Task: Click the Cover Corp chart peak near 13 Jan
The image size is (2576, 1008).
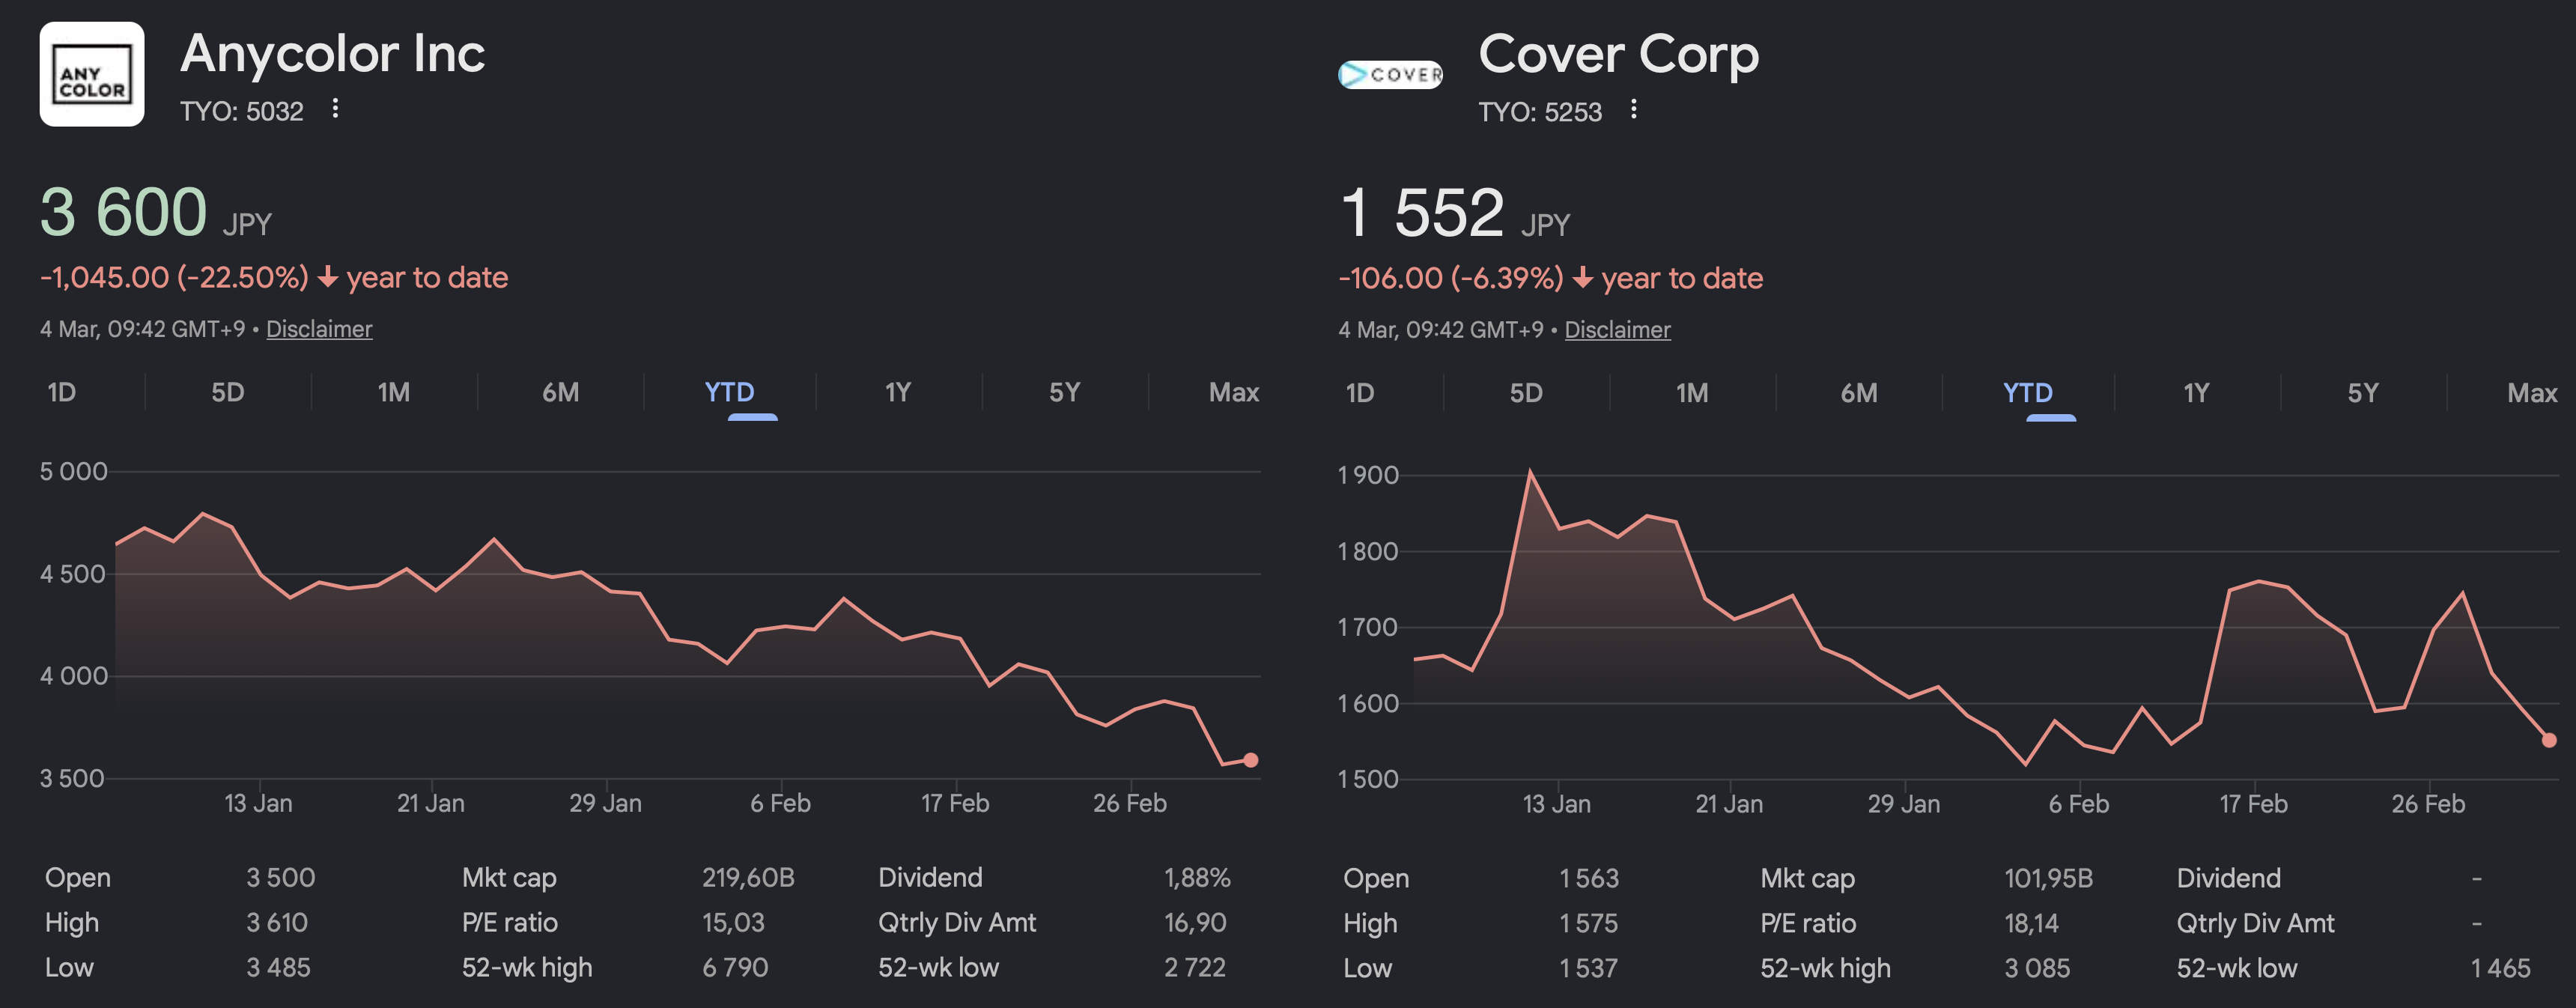Action: pos(1530,471)
